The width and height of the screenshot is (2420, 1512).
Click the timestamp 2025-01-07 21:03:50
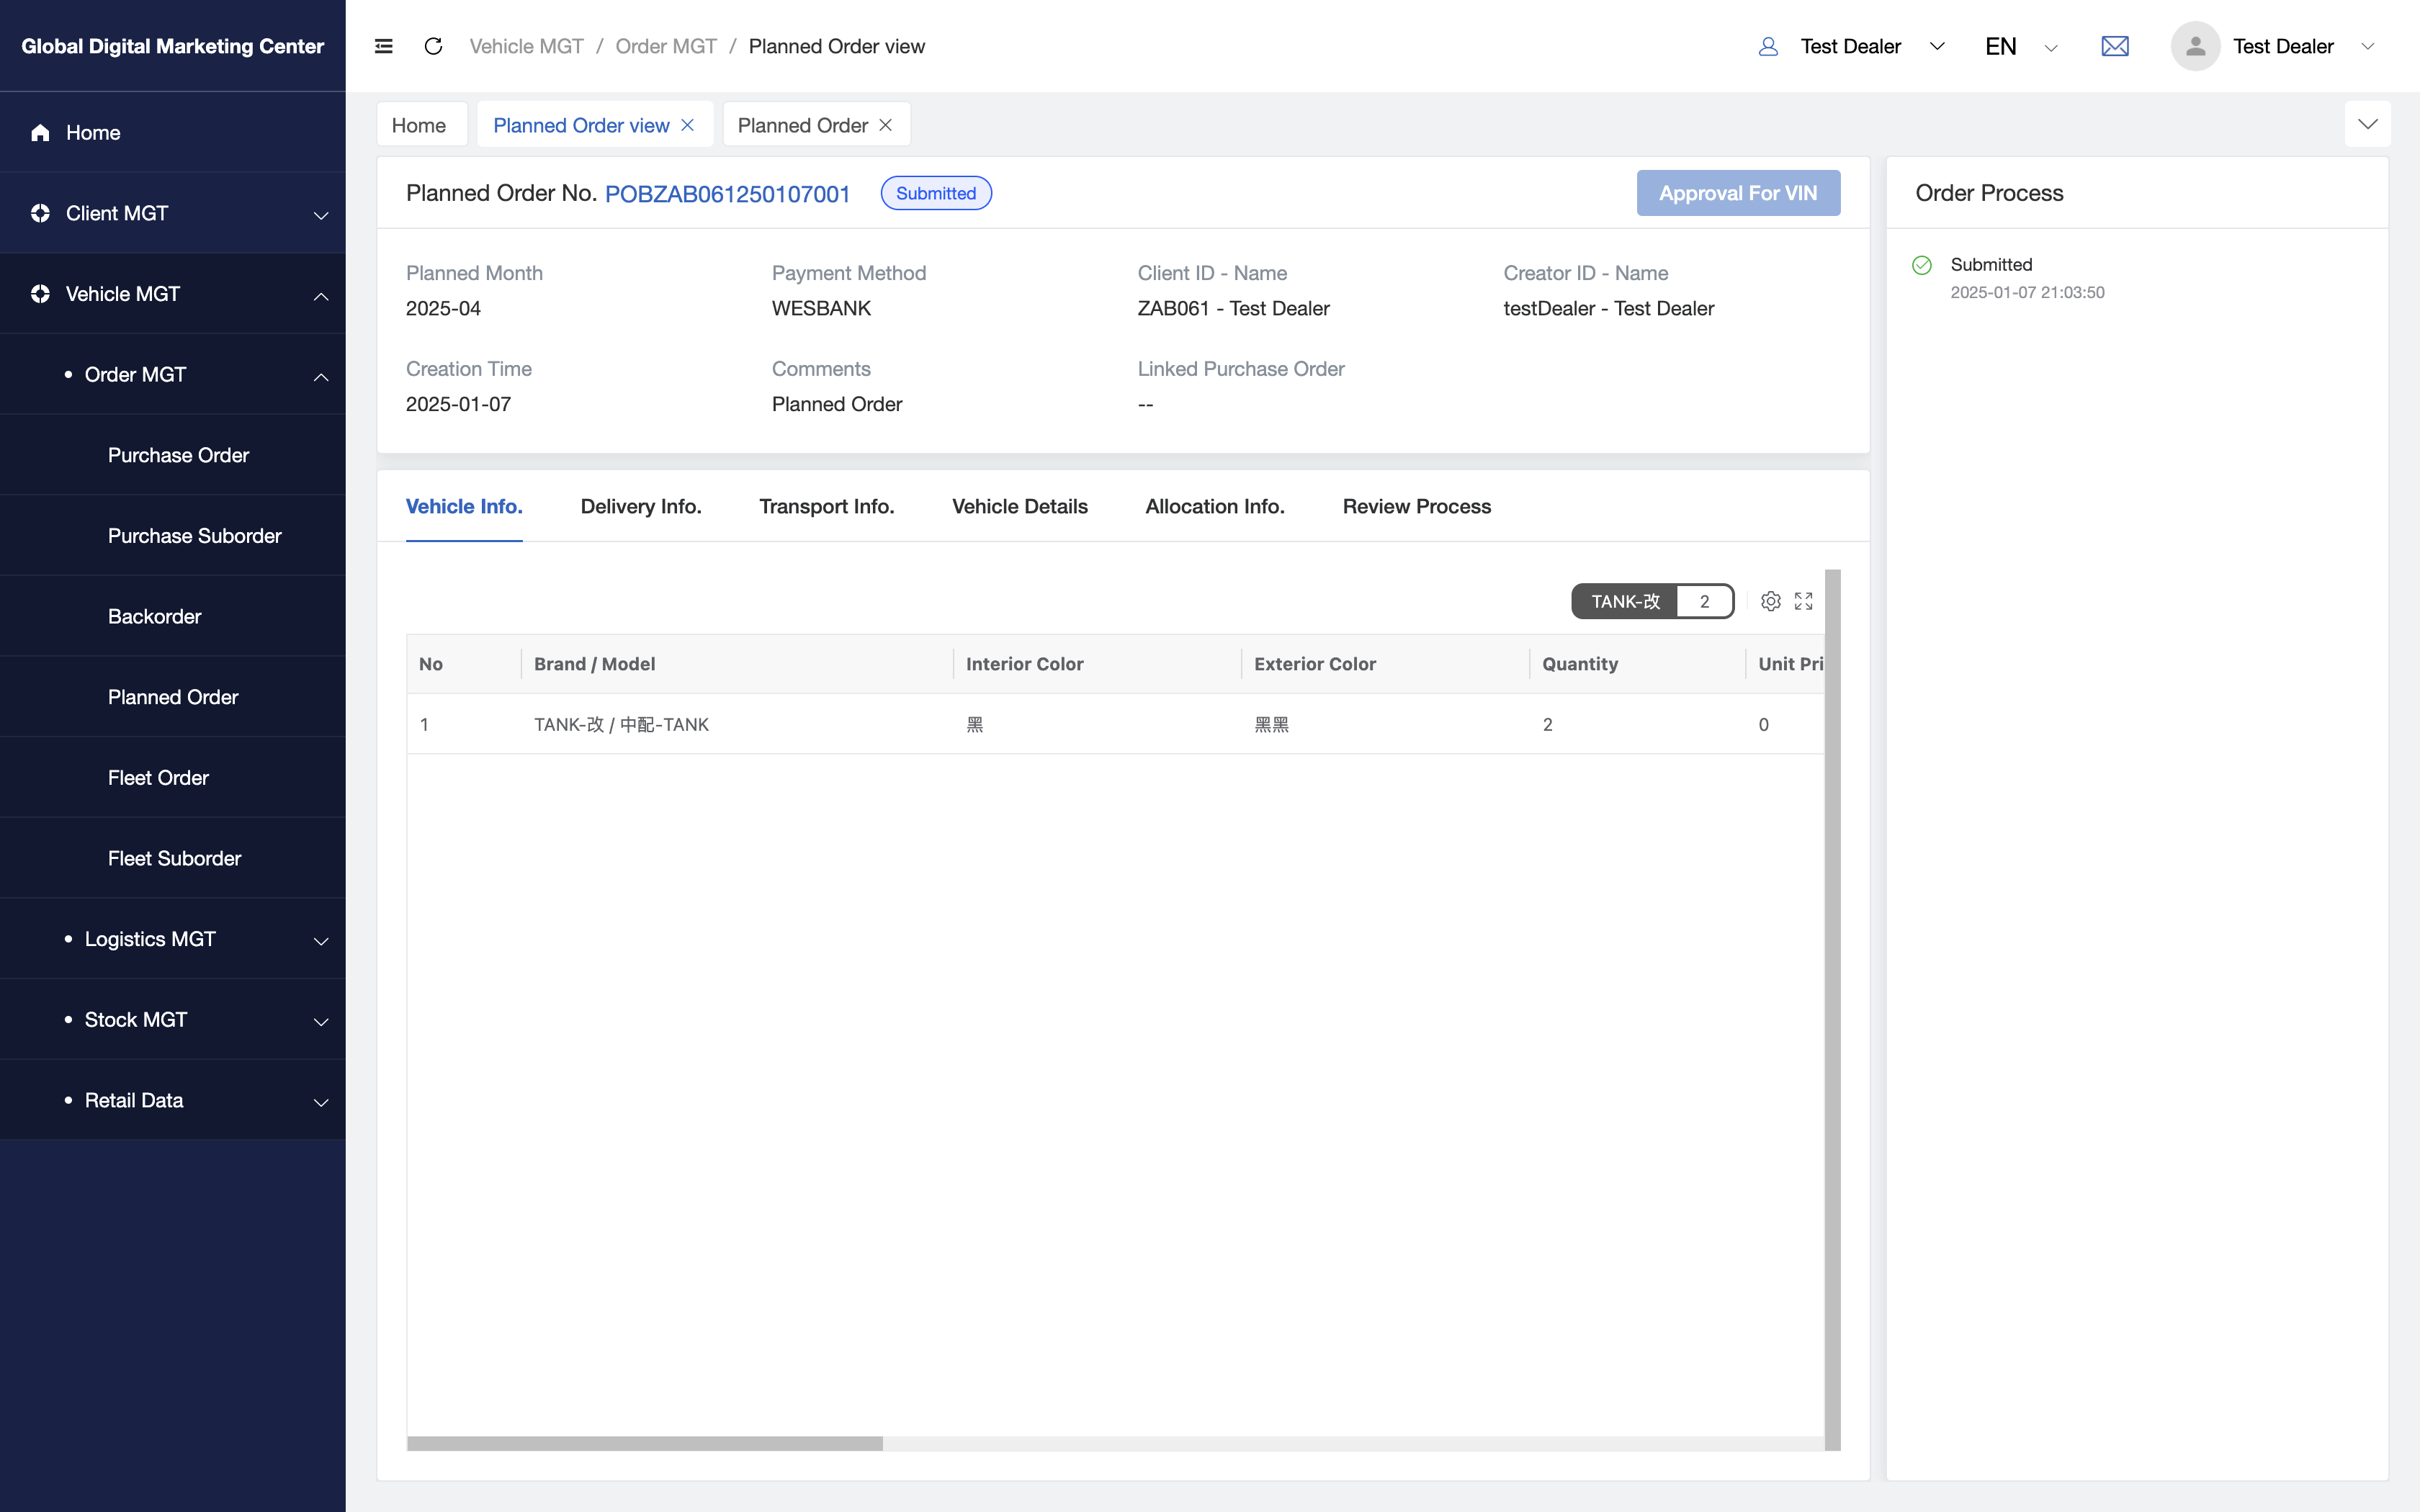pyautogui.click(x=2027, y=293)
